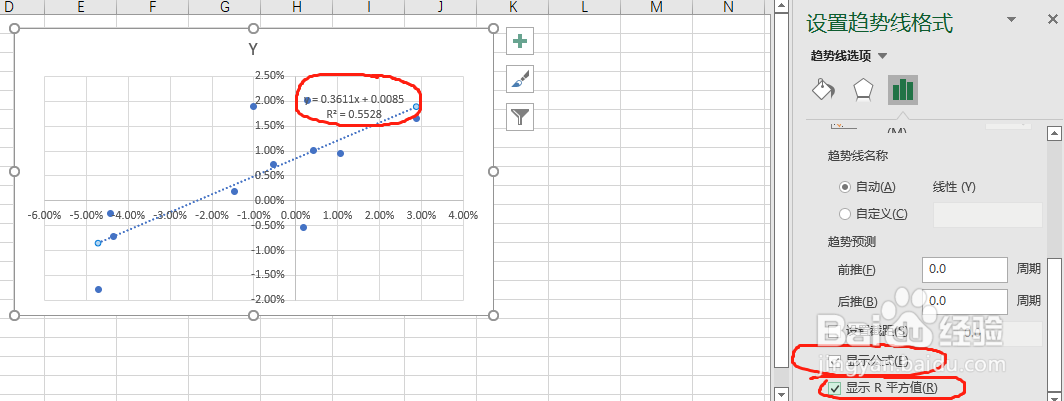The height and width of the screenshot is (401, 1064).
Task: Select column header E
Action: pyautogui.click(x=81, y=7)
